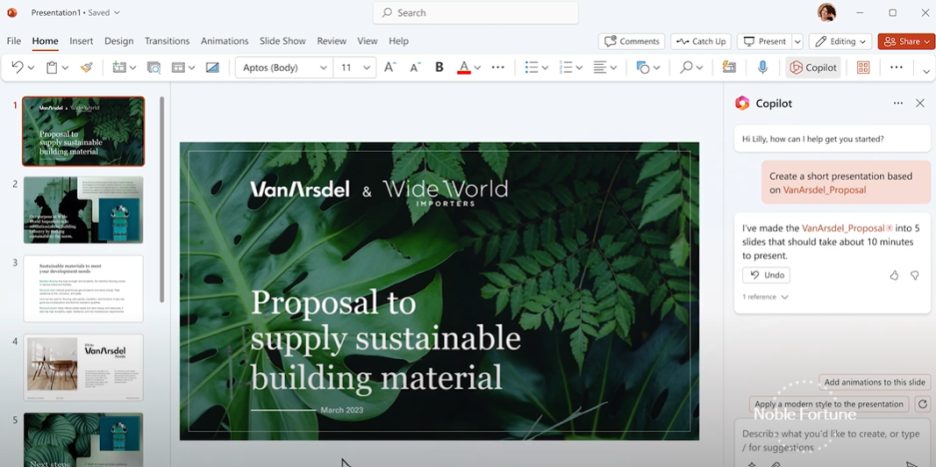Click Add animations to this slide suggestion
This screenshot has height=467, width=936.
[x=875, y=382]
